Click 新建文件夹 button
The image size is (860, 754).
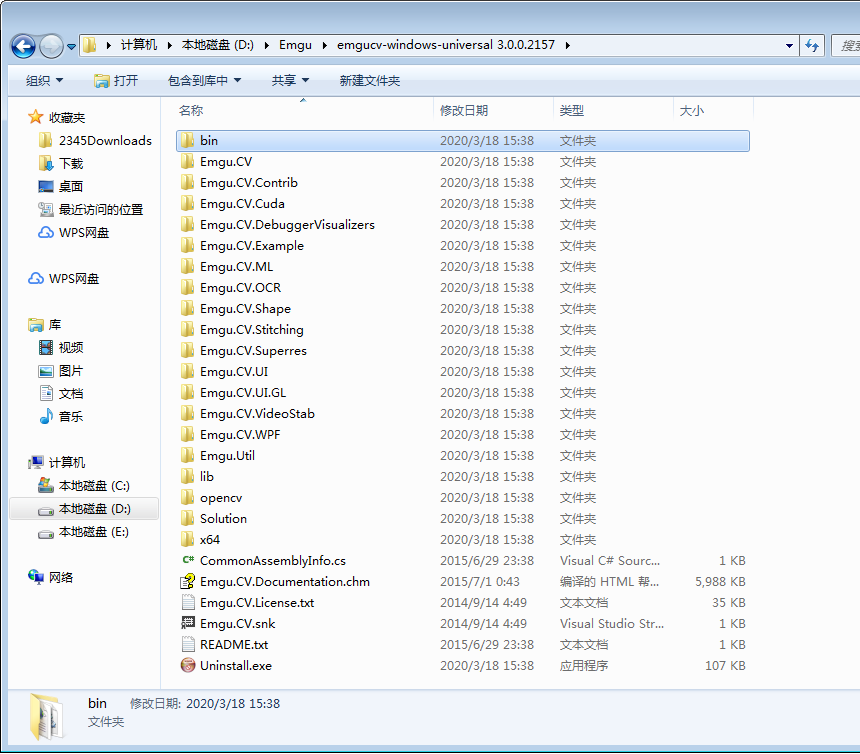370,81
